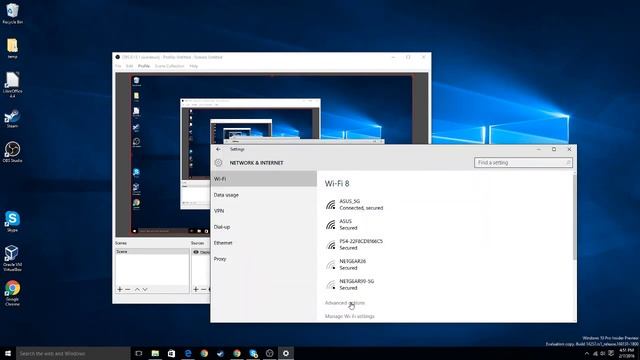Add a source in OBS Sources panel

click(x=196, y=289)
